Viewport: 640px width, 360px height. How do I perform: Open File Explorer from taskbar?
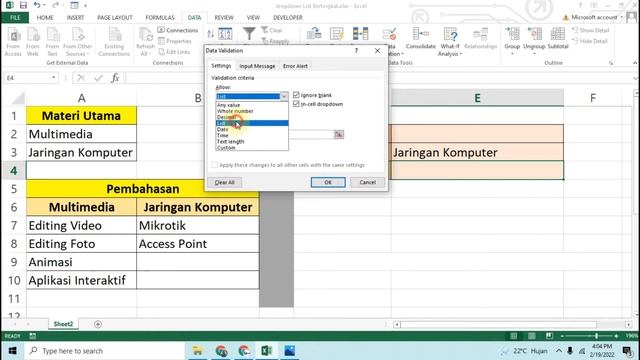coord(198,351)
